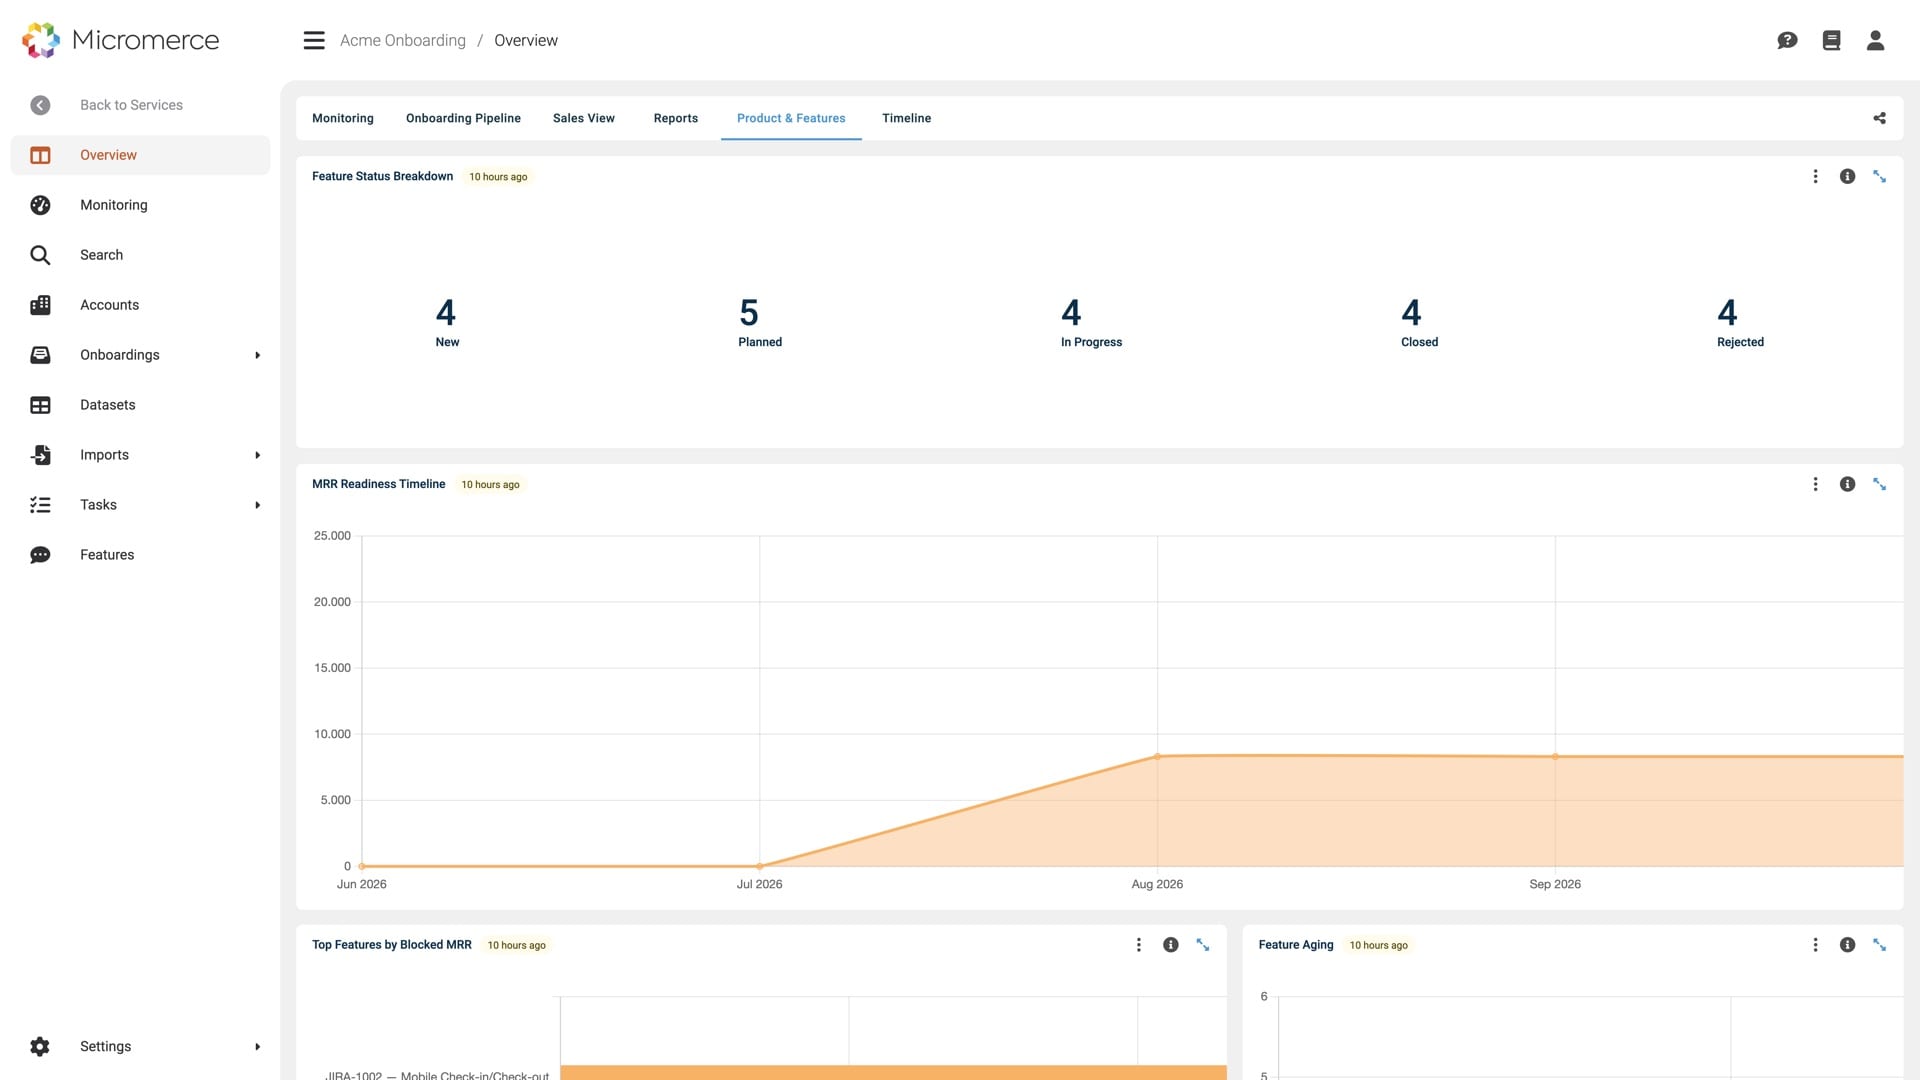Image resolution: width=1920 pixels, height=1080 pixels.
Task: Click the Imports file icon
Action: [x=40, y=455]
